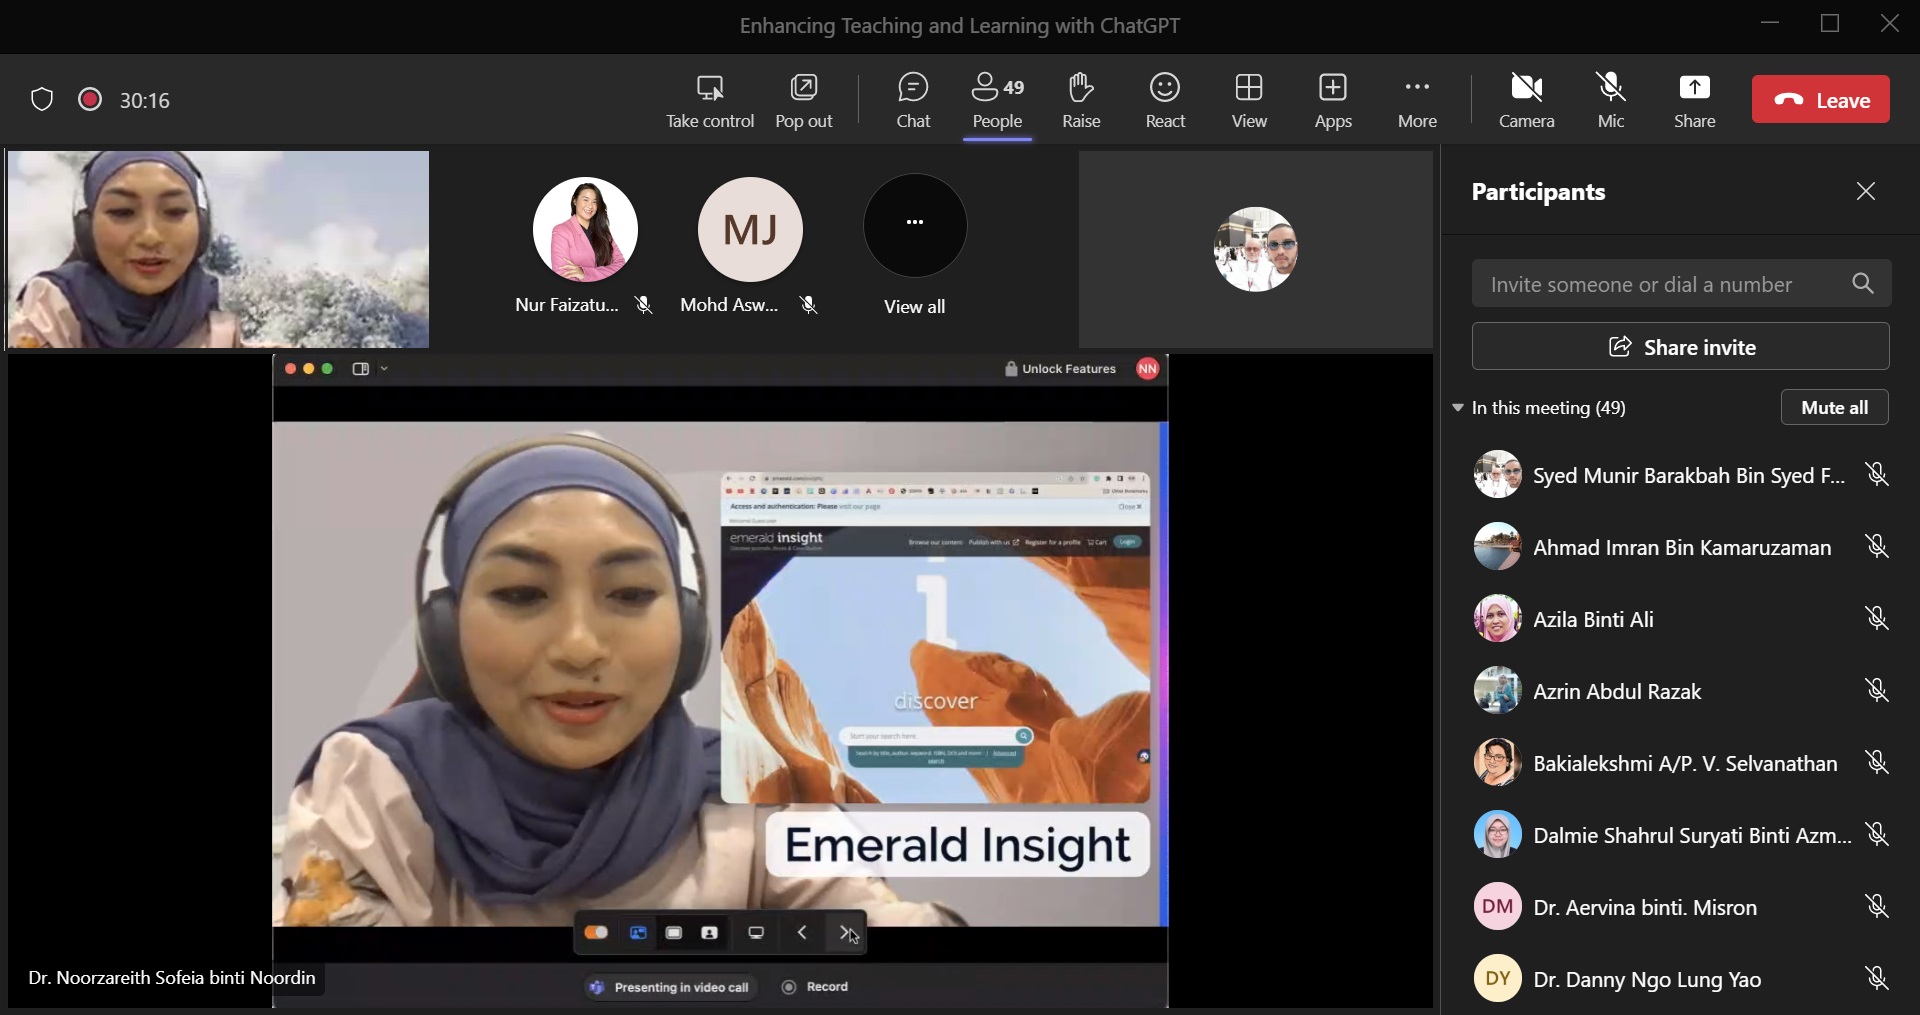Image resolution: width=1920 pixels, height=1015 pixels.
Task: Click Azila Binti Ali's muted mic icon
Action: [x=1877, y=618]
